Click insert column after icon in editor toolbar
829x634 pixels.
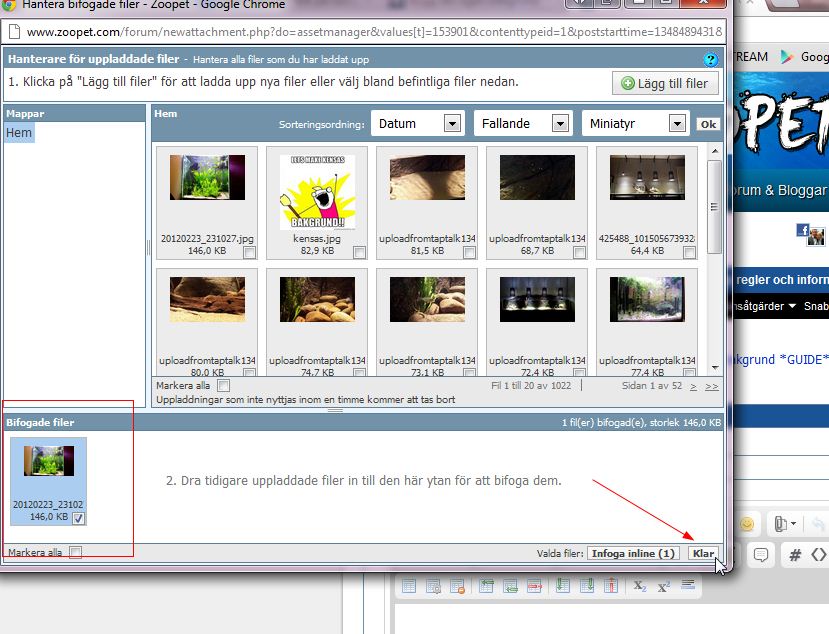[587, 585]
